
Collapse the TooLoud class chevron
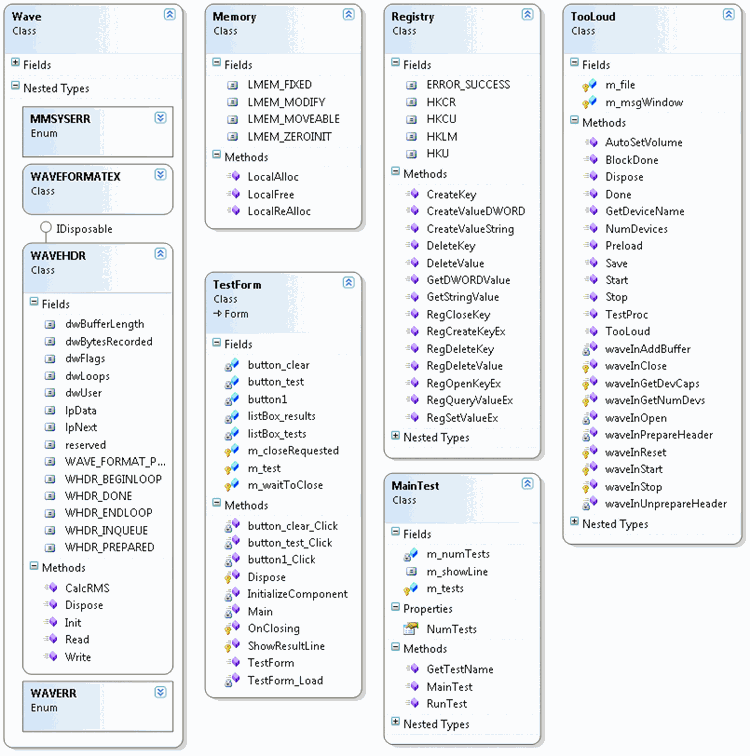tap(728, 14)
